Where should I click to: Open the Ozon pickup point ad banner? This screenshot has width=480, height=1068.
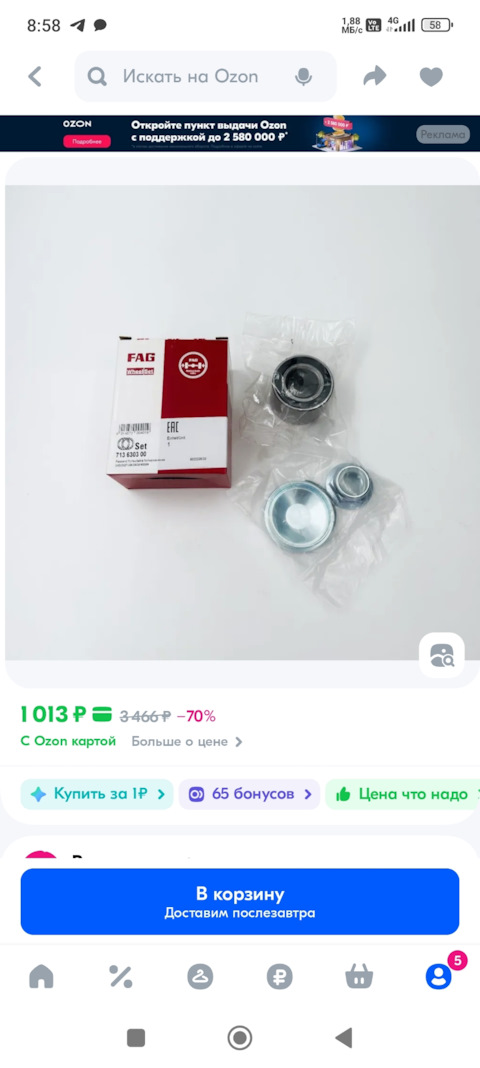pyautogui.click(x=240, y=133)
